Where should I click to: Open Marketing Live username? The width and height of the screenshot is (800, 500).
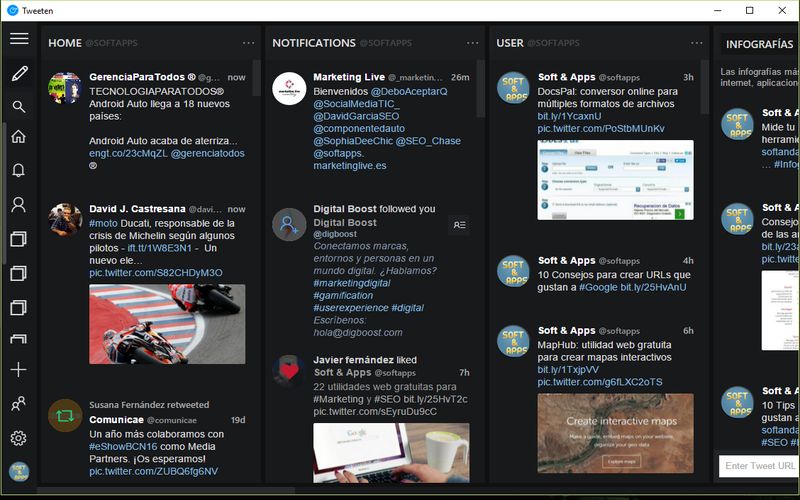pos(349,77)
